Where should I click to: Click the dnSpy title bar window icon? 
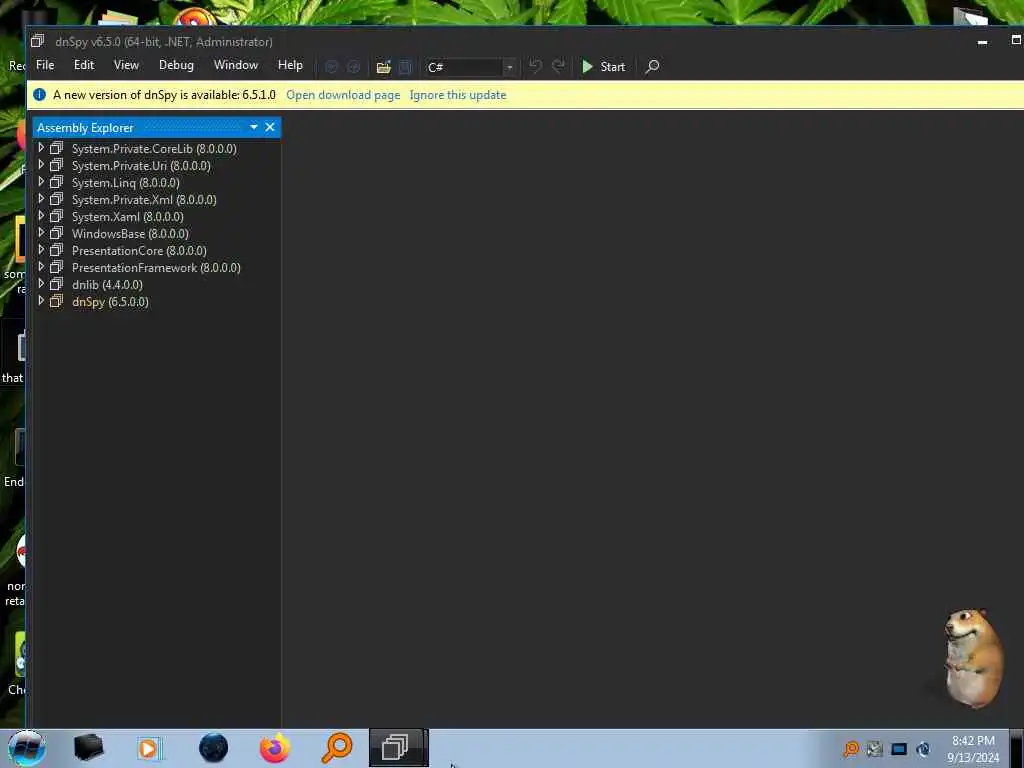(37, 41)
